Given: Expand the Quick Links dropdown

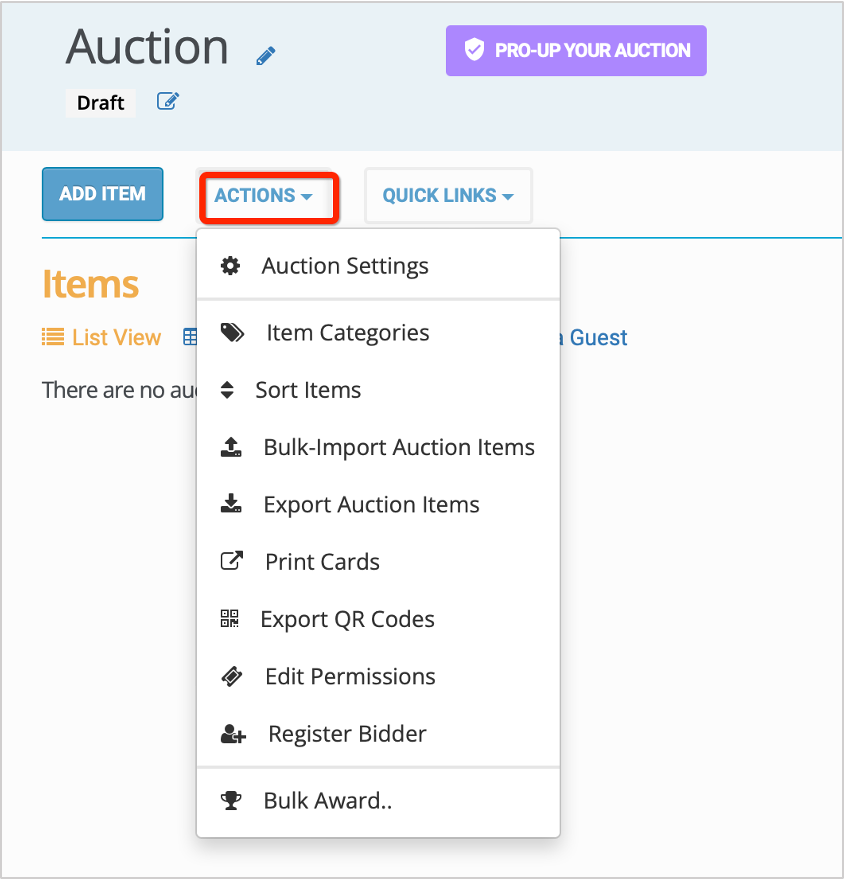Looking at the screenshot, I should point(448,195).
